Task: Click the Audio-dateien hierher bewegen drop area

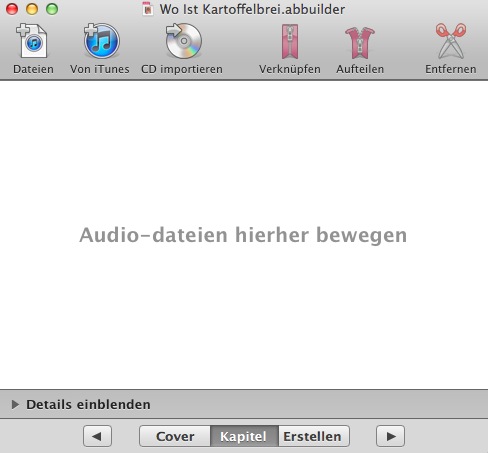Action: [244, 235]
